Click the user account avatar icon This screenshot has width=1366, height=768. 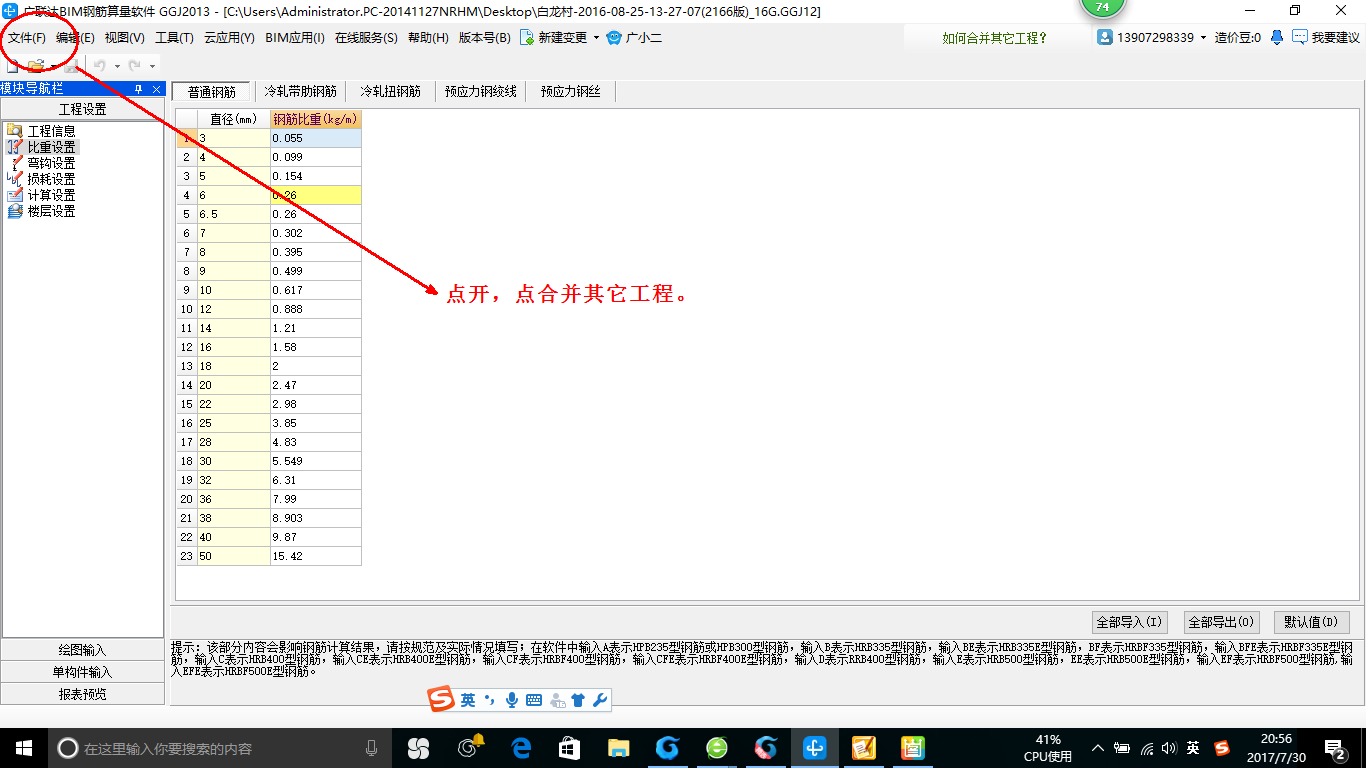click(x=1105, y=37)
